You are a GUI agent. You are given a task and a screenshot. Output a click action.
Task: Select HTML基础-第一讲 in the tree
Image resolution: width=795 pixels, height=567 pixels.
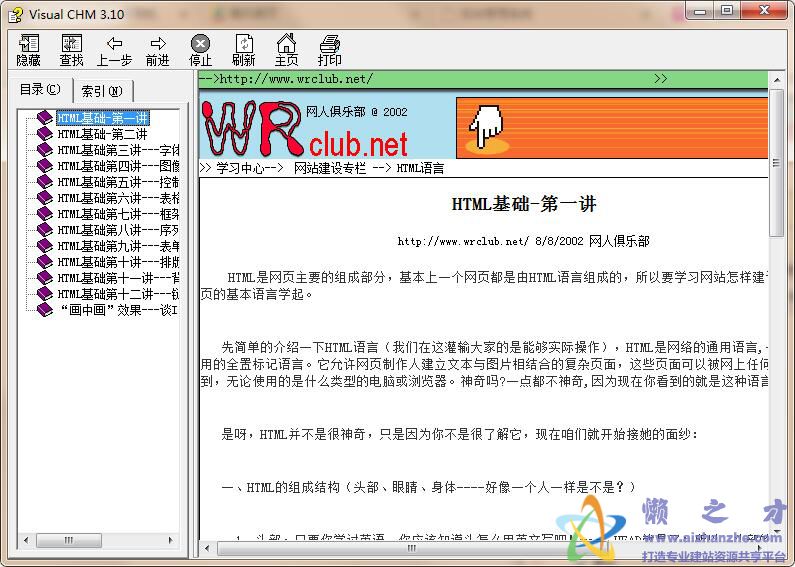(103, 118)
